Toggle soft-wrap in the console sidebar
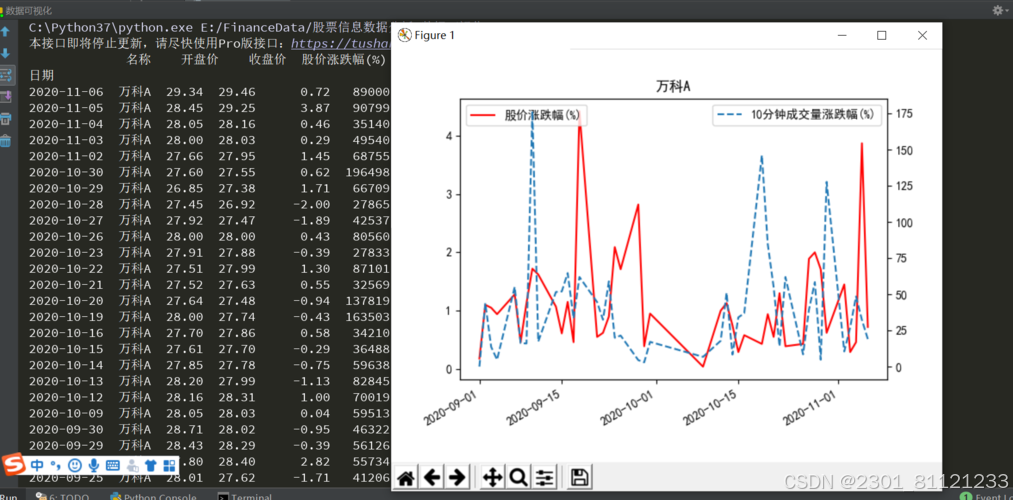The height and width of the screenshot is (500, 1013). (6, 75)
